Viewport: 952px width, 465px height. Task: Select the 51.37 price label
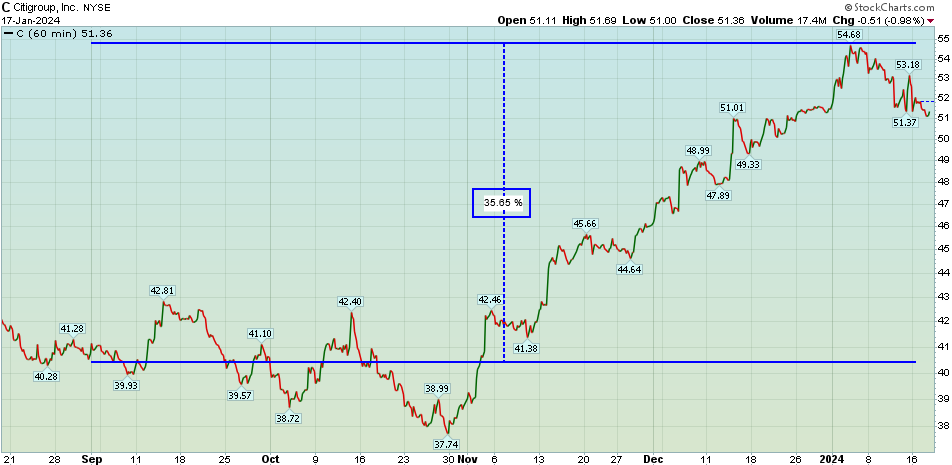coord(905,123)
